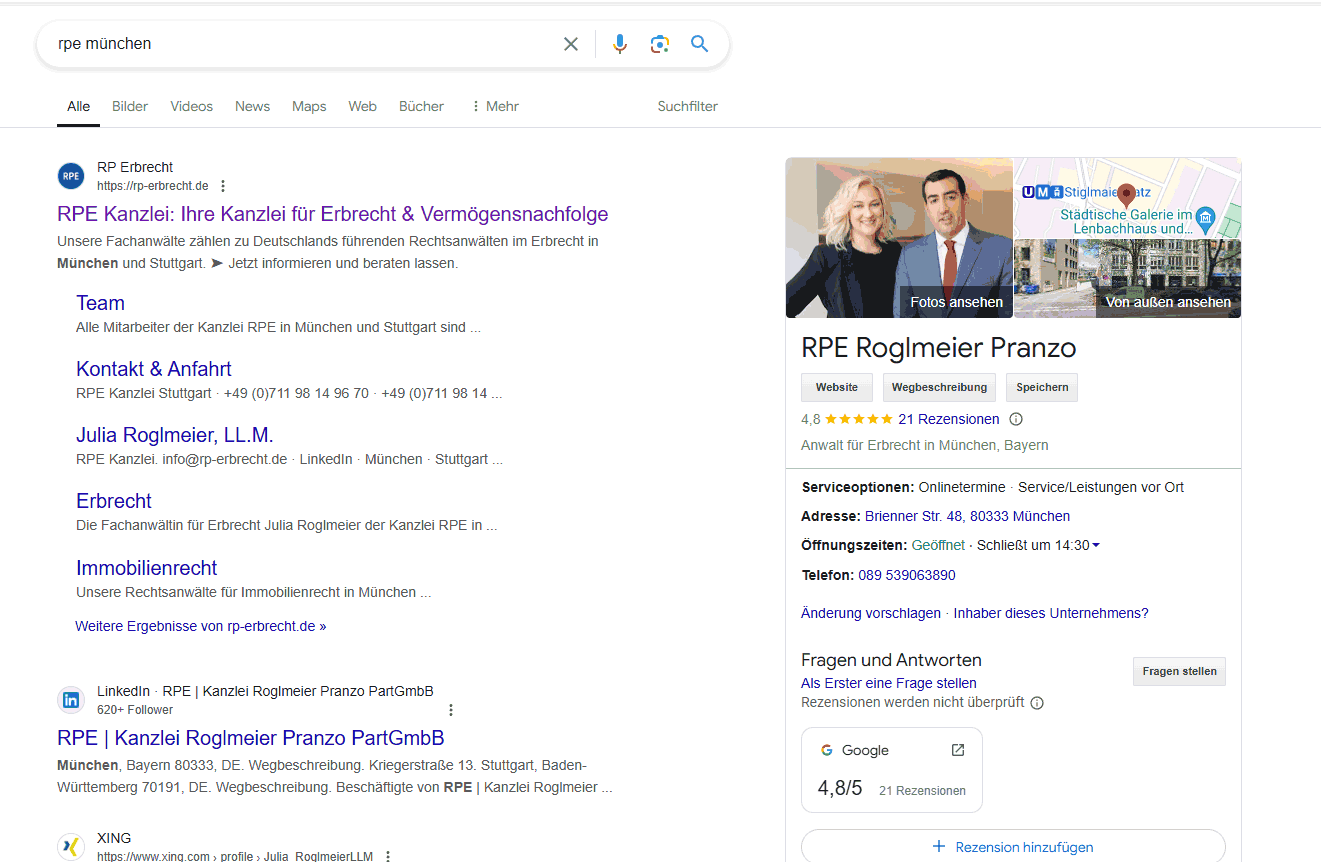The image size is (1321, 862).
Task: Open RPE Kanzlei main result headline
Action: click(x=332, y=214)
